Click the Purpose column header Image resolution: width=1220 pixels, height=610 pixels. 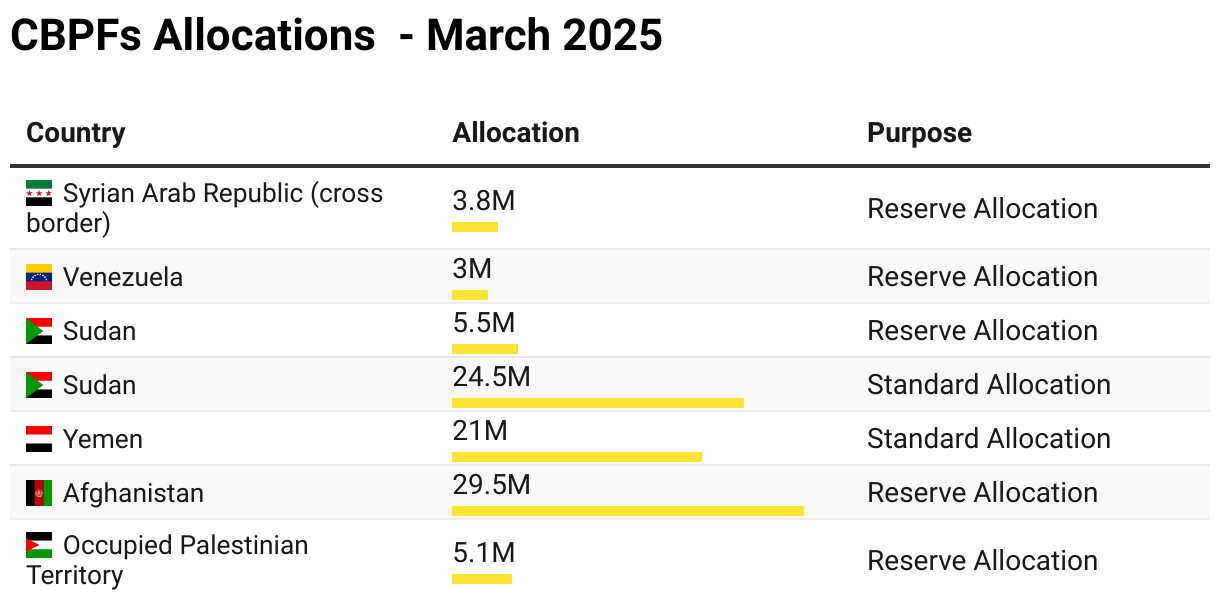click(x=919, y=133)
